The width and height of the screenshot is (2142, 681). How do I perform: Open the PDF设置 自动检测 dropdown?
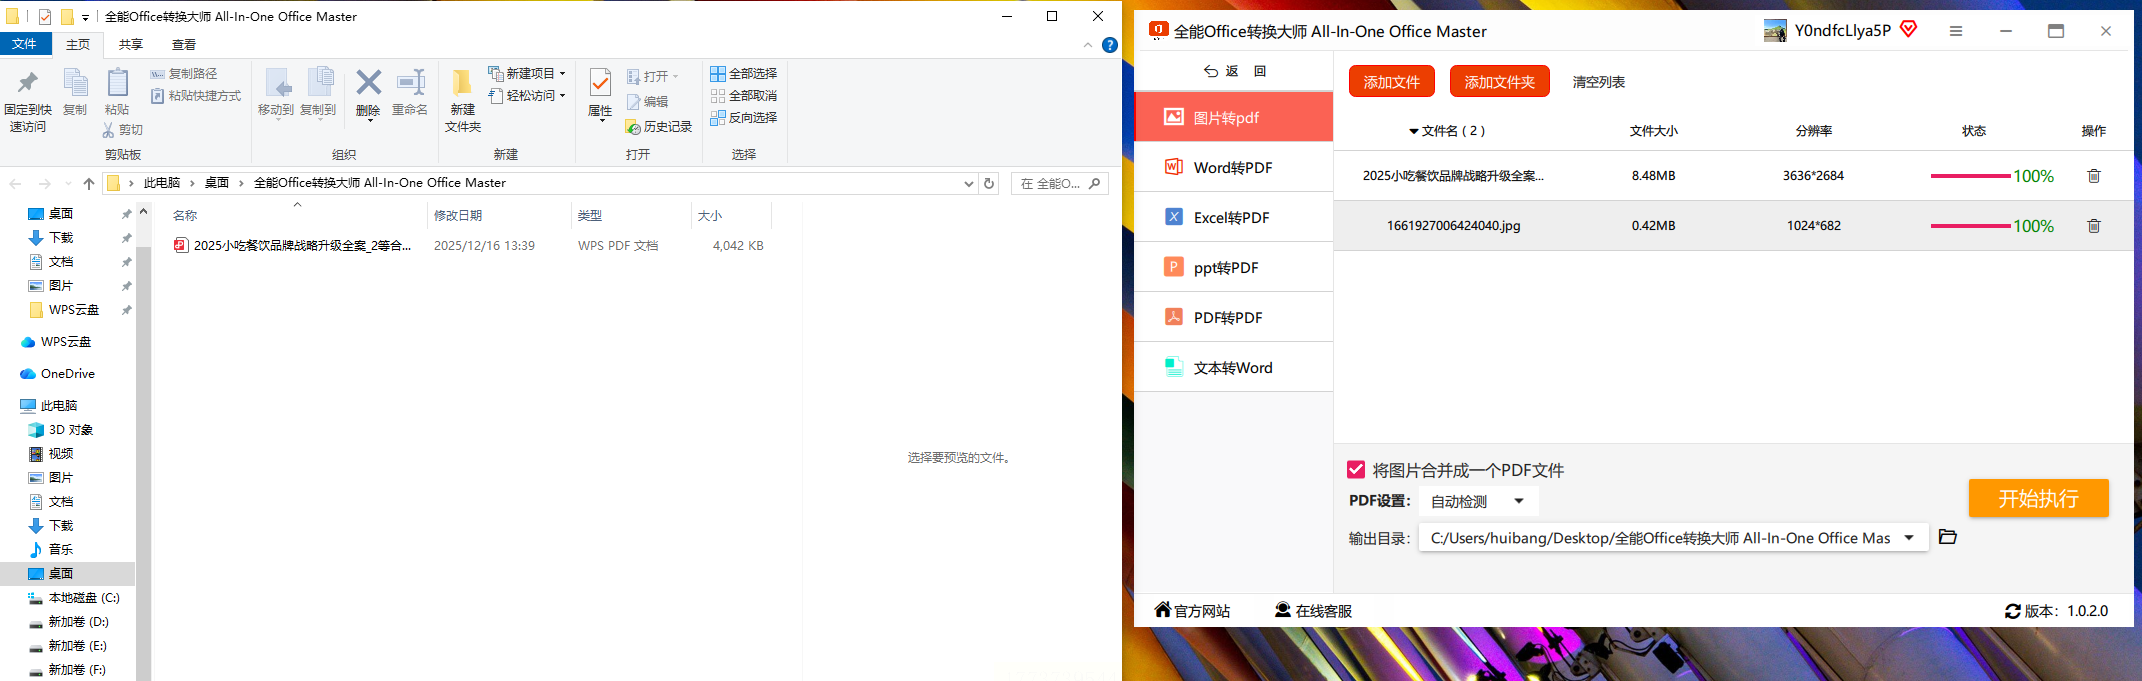(1478, 501)
